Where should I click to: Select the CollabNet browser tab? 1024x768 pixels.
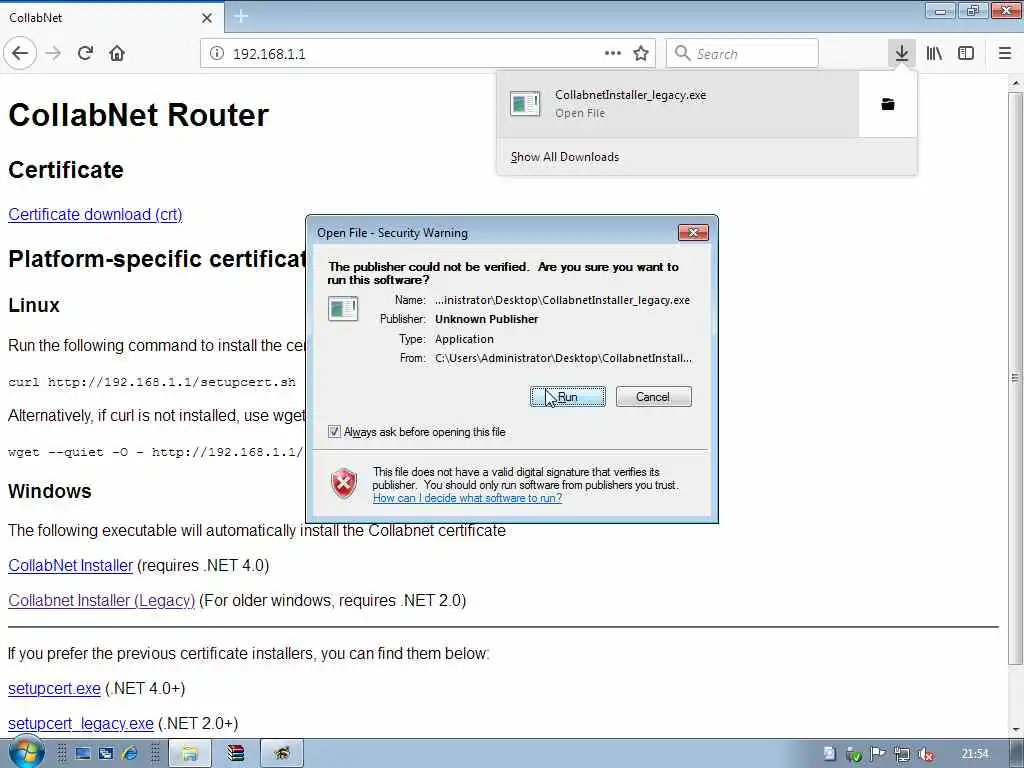[111, 18]
